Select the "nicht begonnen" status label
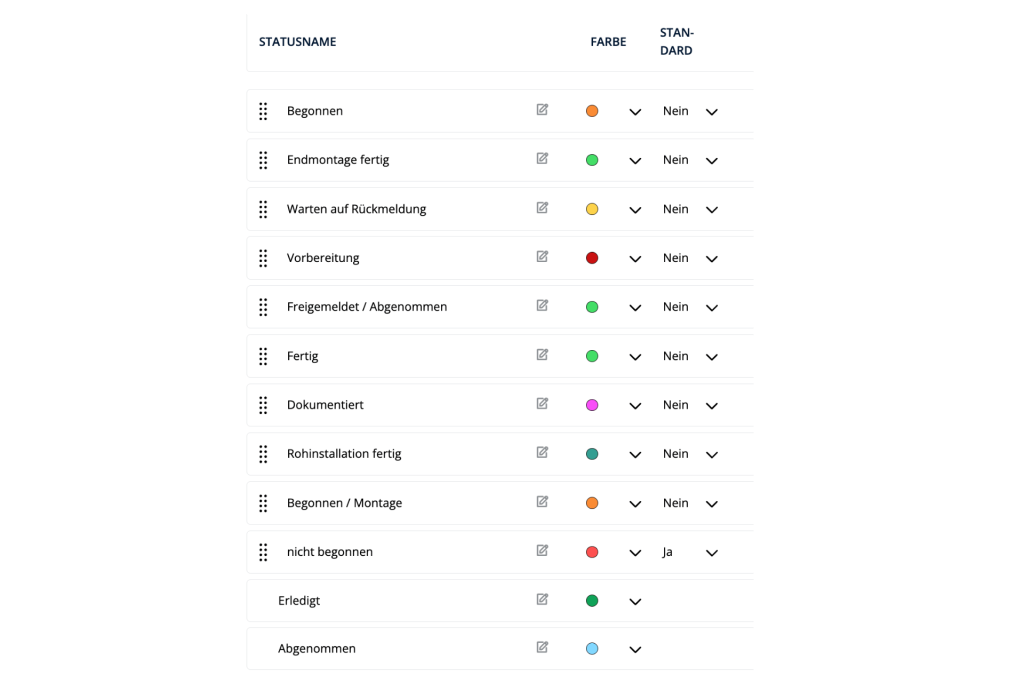The height and width of the screenshot is (683, 1024). point(330,551)
